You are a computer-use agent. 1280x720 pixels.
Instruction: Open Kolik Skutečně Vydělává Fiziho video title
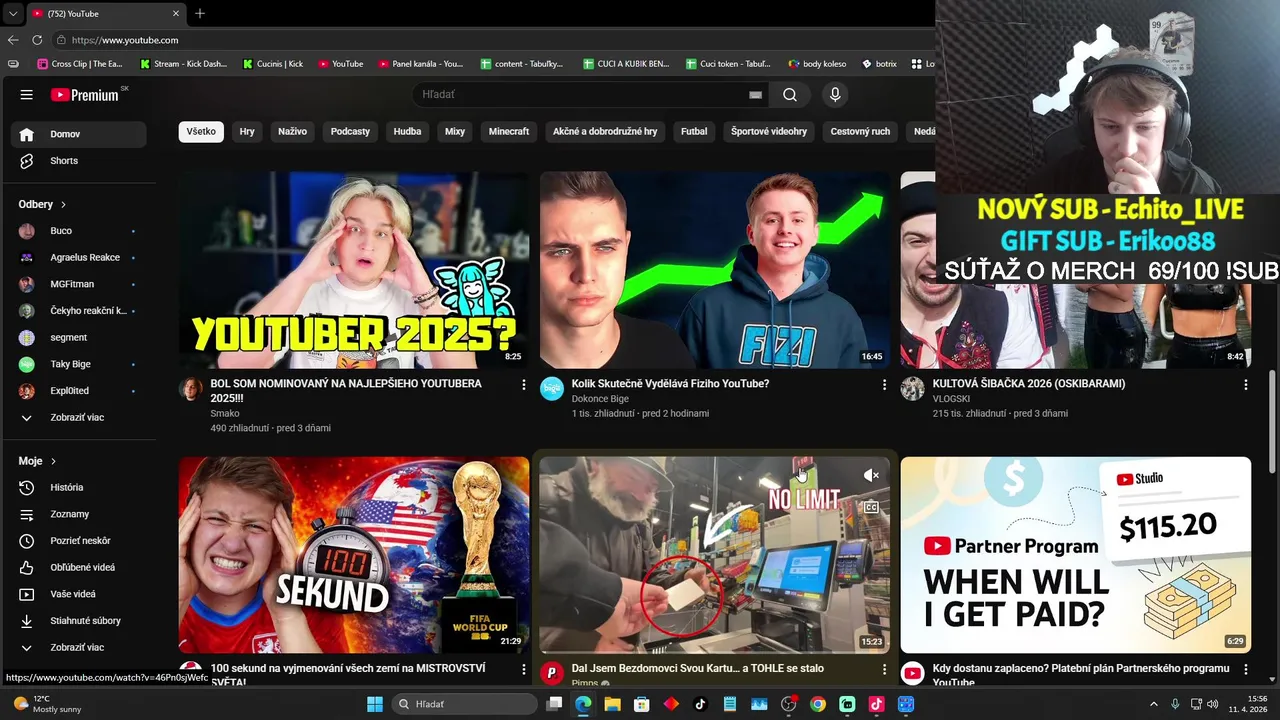(670, 384)
